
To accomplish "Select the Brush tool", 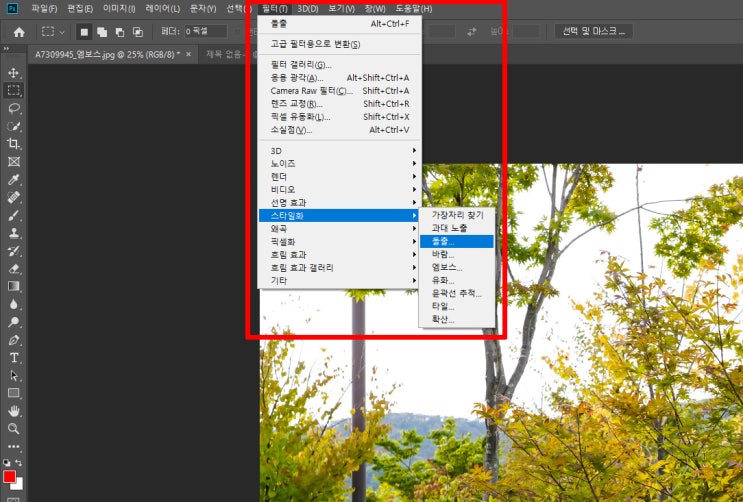I will (x=13, y=215).
